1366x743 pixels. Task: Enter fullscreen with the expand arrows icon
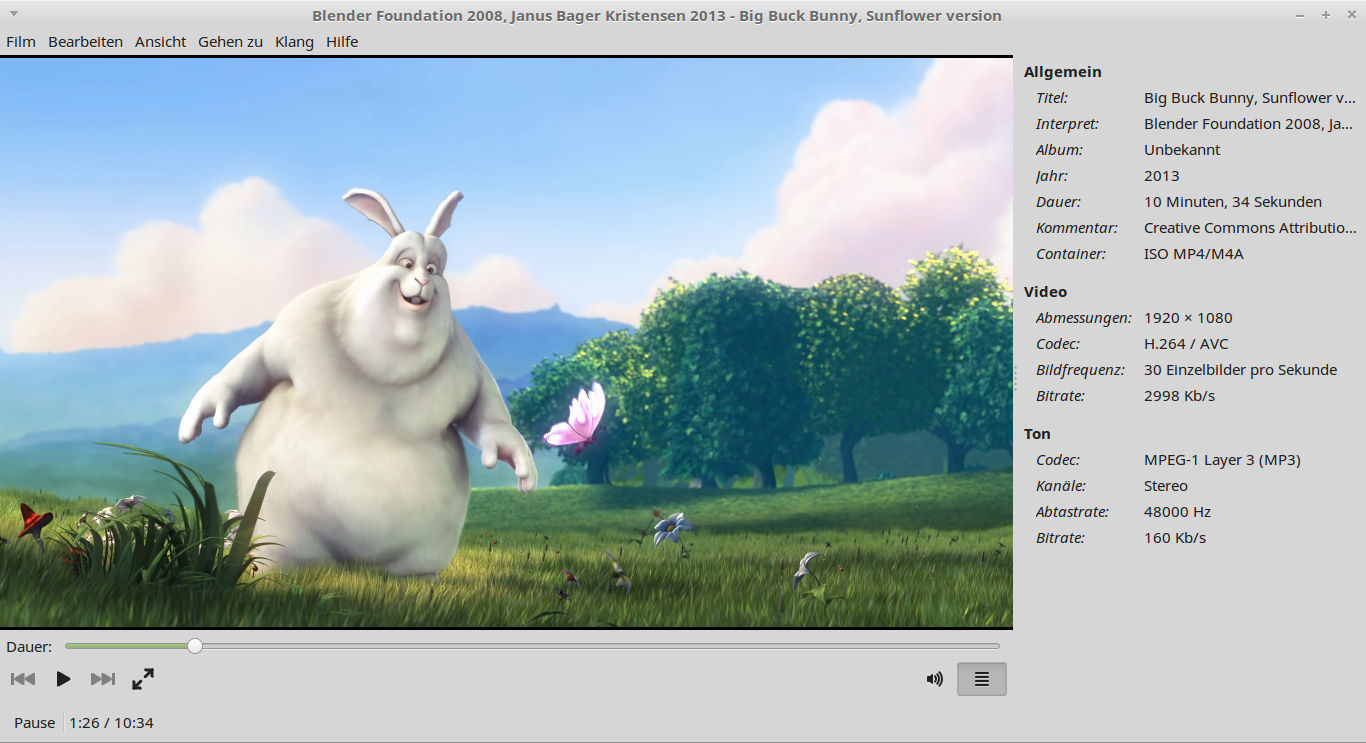(x=143, y=679)
